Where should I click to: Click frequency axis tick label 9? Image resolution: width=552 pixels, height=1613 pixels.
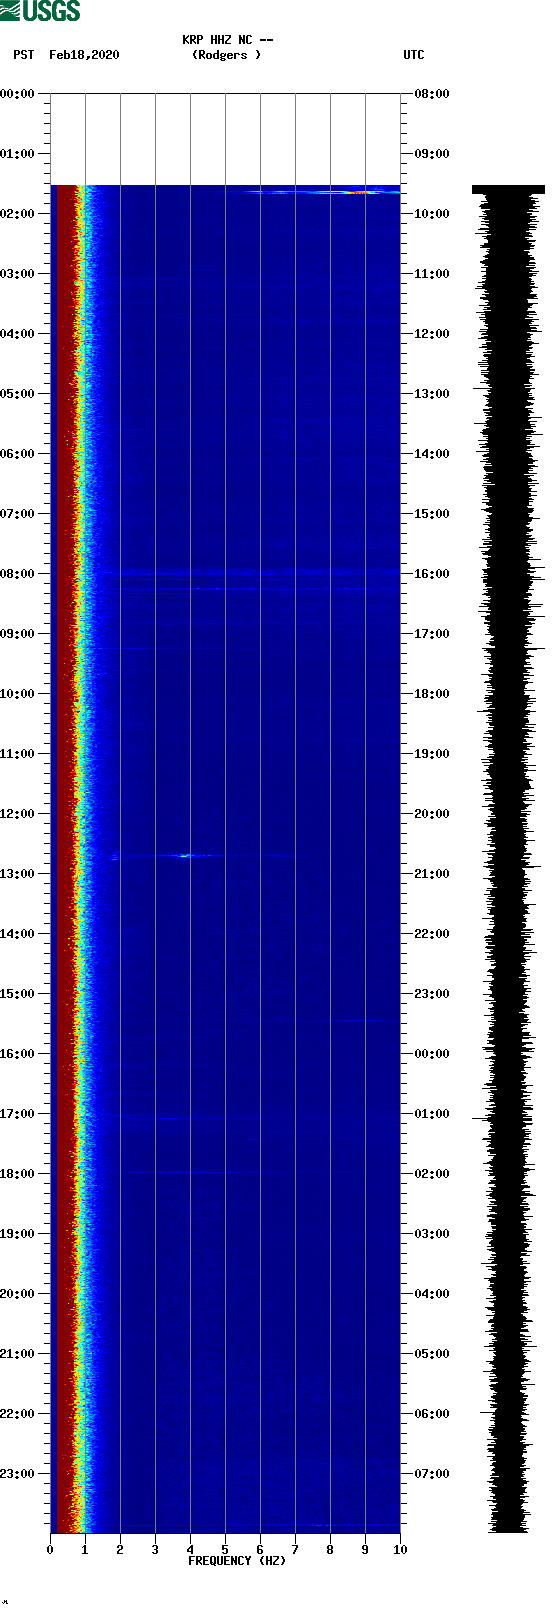pos(365,1550)
